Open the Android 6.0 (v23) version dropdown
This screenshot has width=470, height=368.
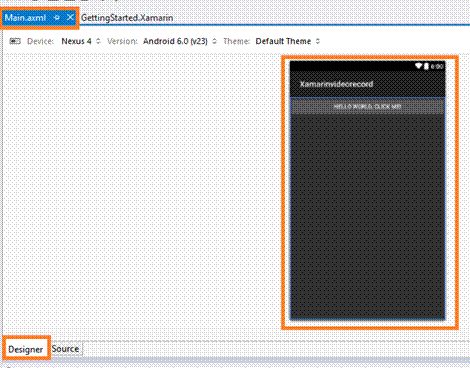click(180, 41)
